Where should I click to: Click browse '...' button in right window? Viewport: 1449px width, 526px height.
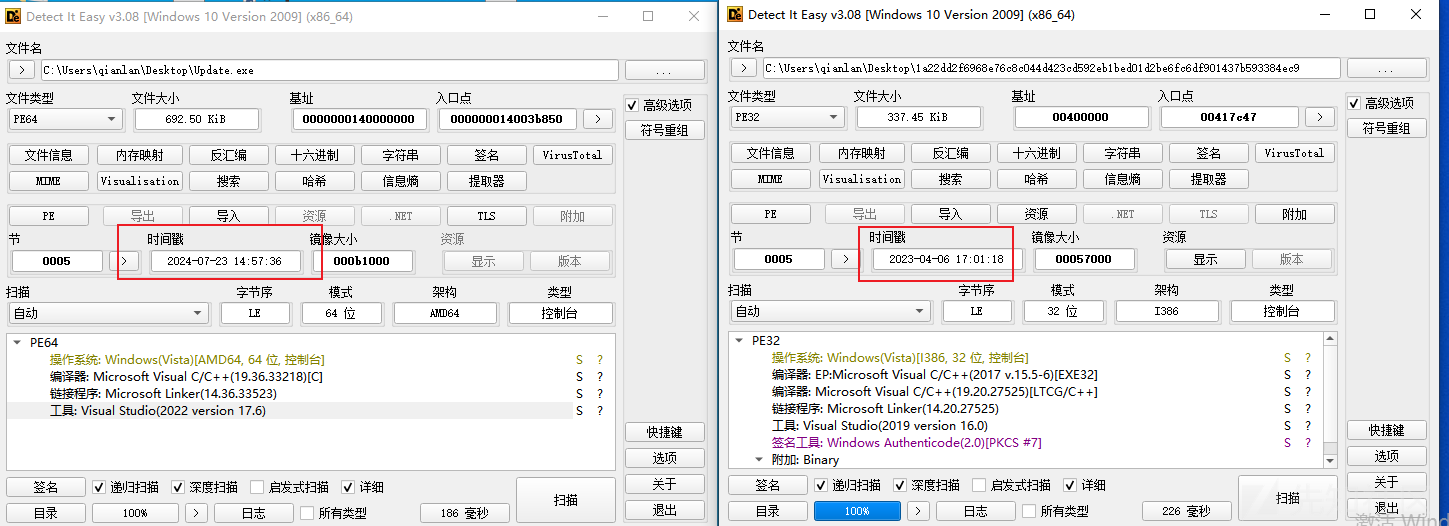(1386, 68)
